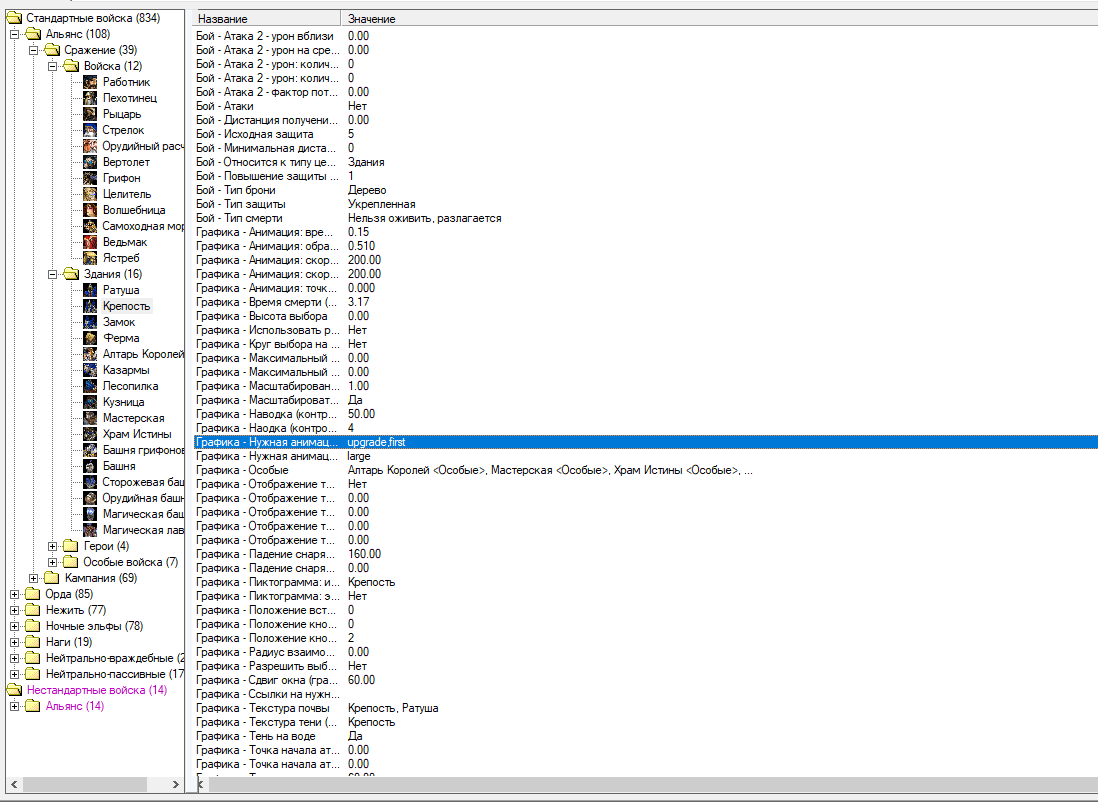Screen dimensions: 1098x802
Task: Click the Кузница building icon
Action: click(x=90, y=402)
